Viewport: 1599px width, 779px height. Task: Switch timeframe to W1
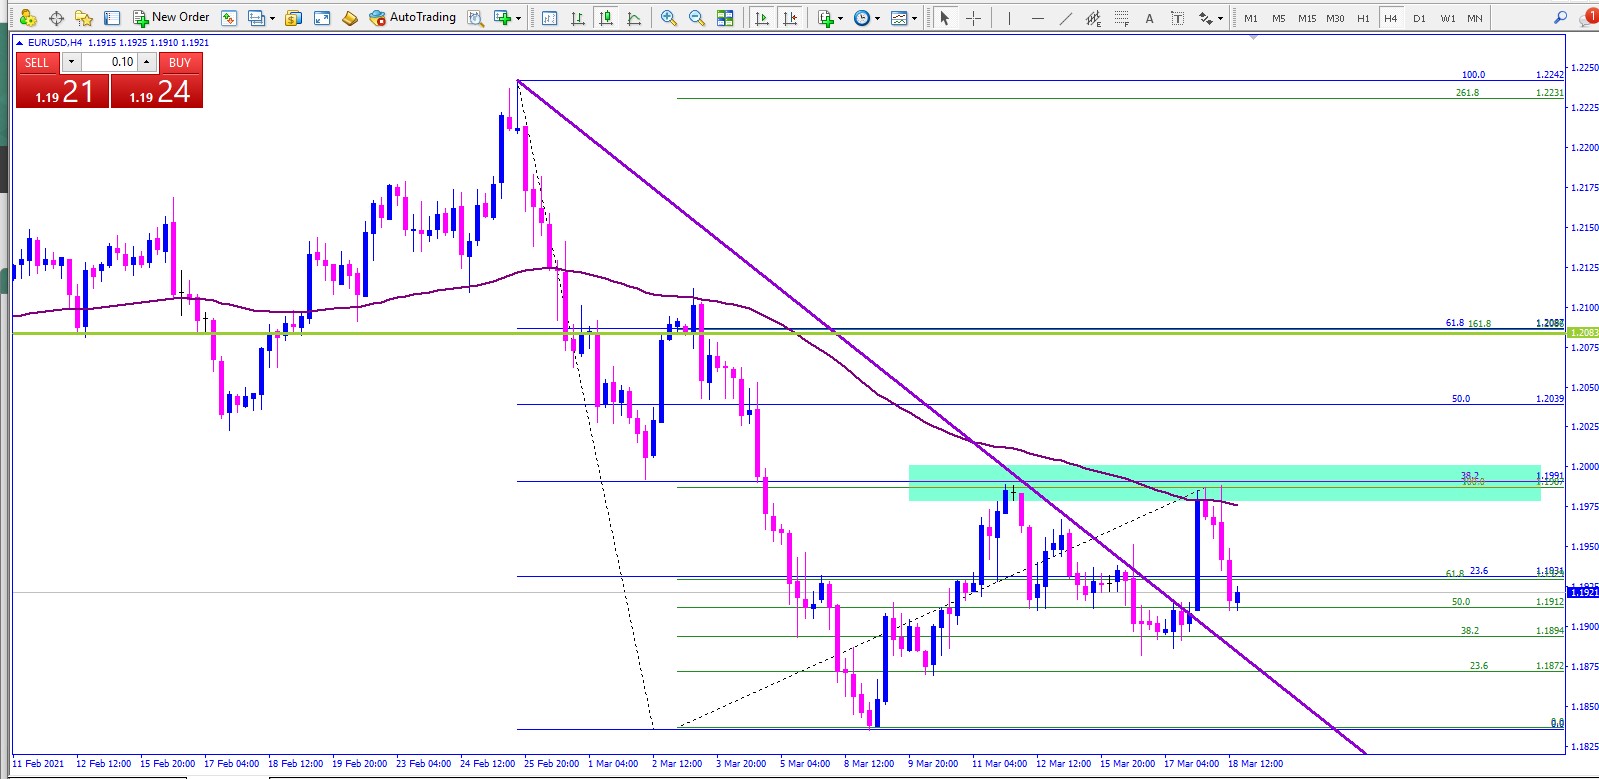tap(1447, 18)
